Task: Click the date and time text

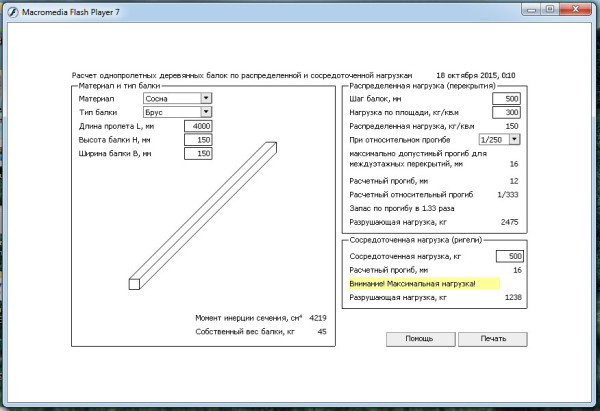Action: coord(476,75)
